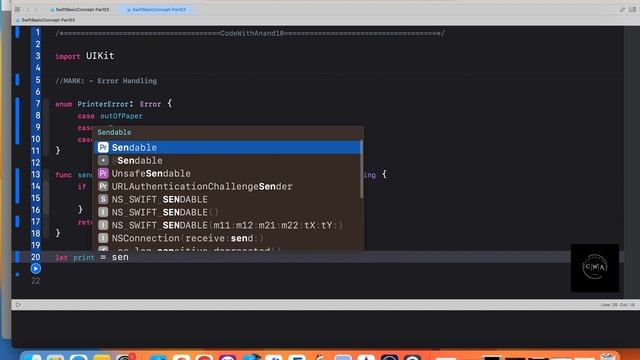
Task: Click line number 20 in the gutter
Action: click(x=36, y=257)
